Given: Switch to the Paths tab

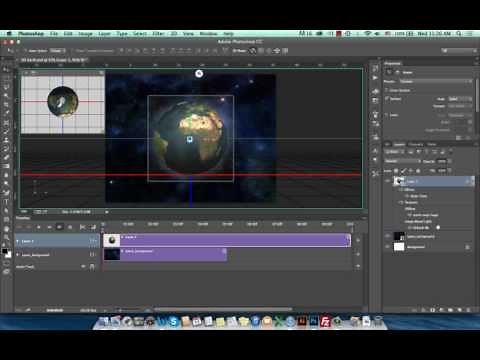Looking at the screenshot, I should pyautogui.click(x=432, y=144).
